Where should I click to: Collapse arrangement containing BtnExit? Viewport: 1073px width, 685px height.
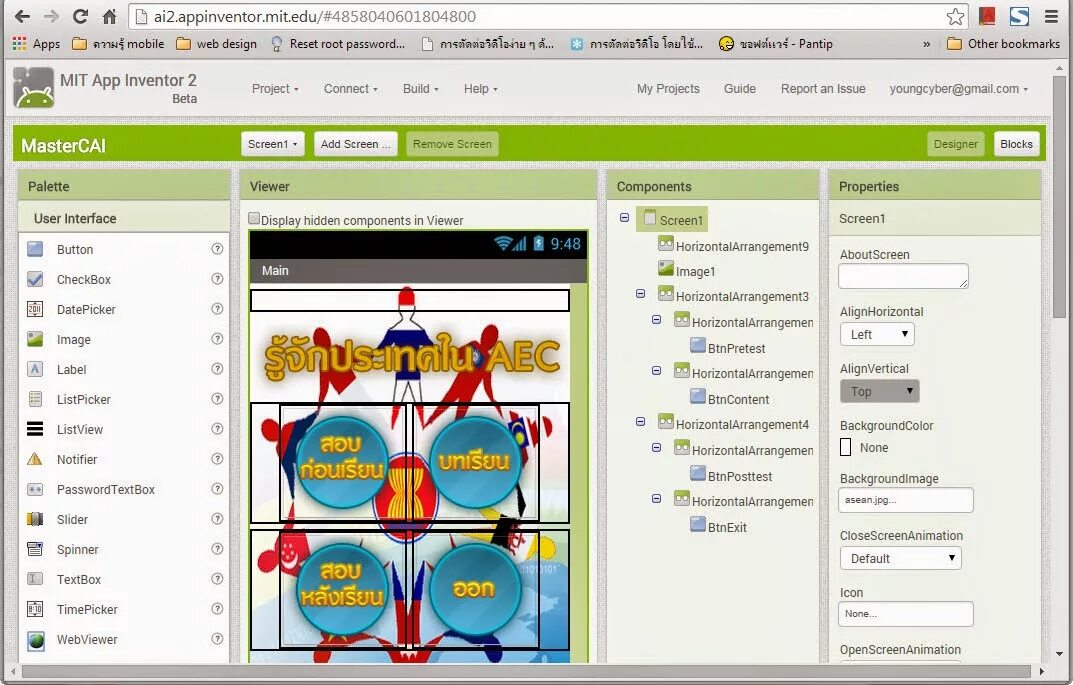coord(656,499)
